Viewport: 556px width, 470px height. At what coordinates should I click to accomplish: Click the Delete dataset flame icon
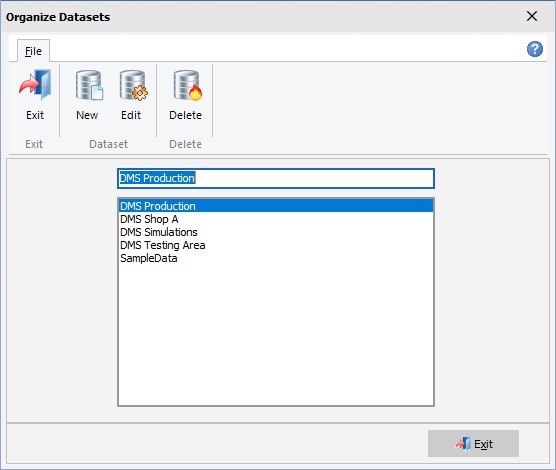click(188, 85)
